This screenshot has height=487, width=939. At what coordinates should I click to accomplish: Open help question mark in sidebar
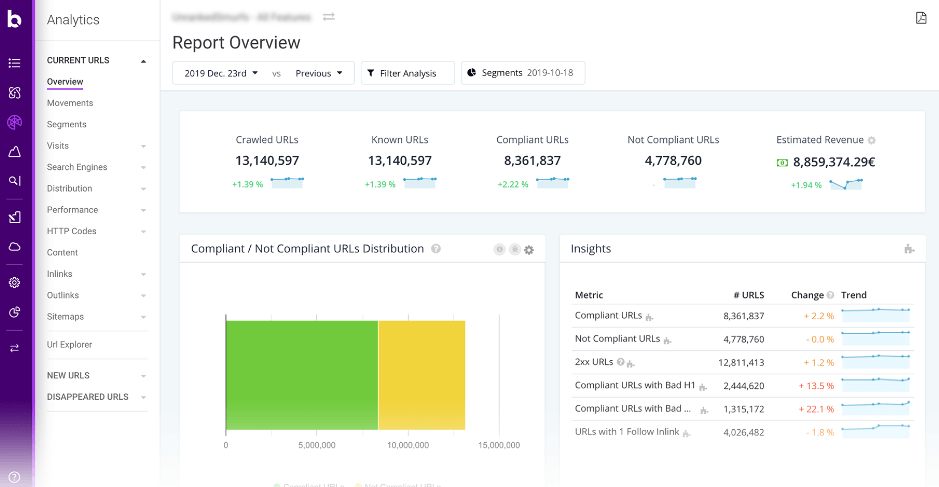pos(14,477)
